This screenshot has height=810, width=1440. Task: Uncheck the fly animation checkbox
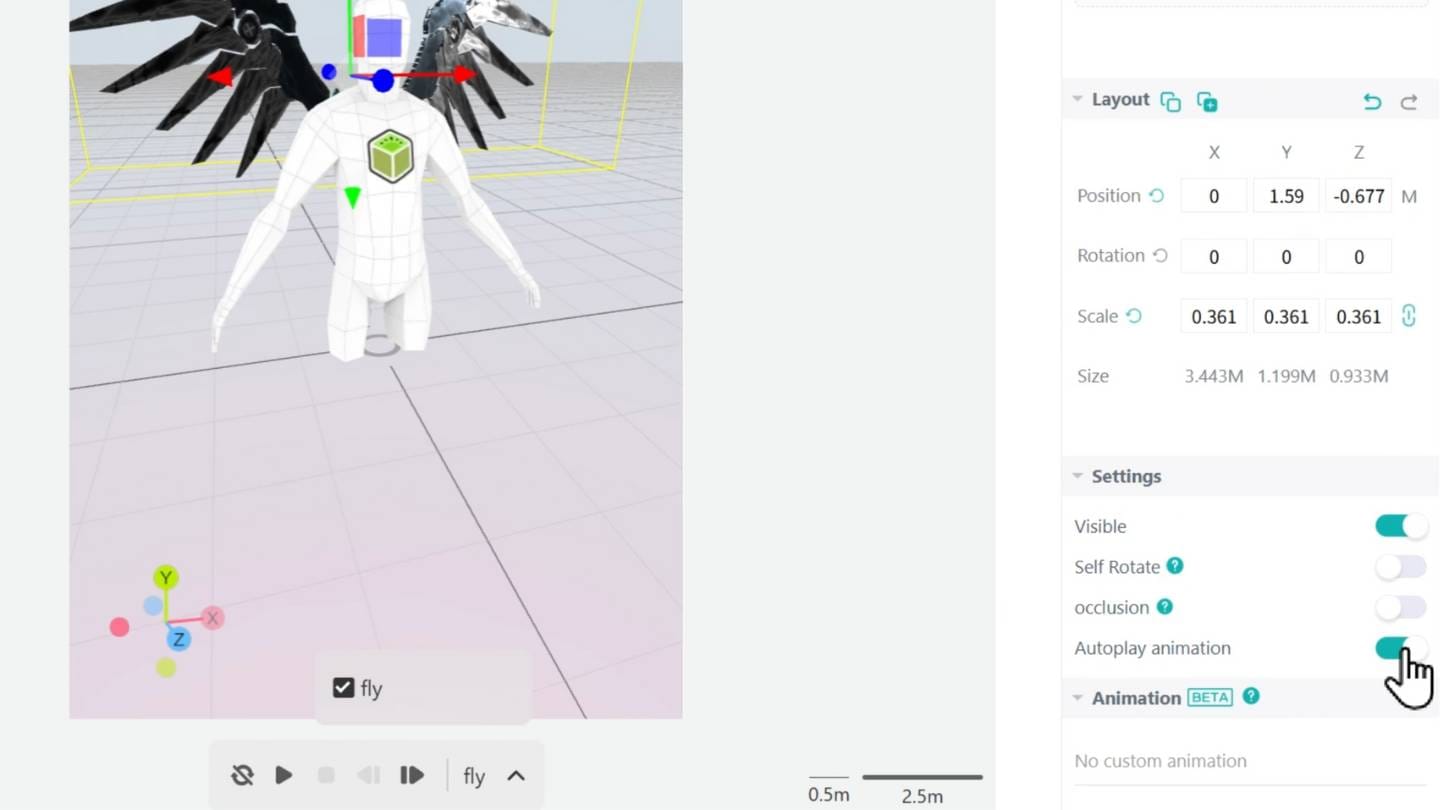click(342, 687)
